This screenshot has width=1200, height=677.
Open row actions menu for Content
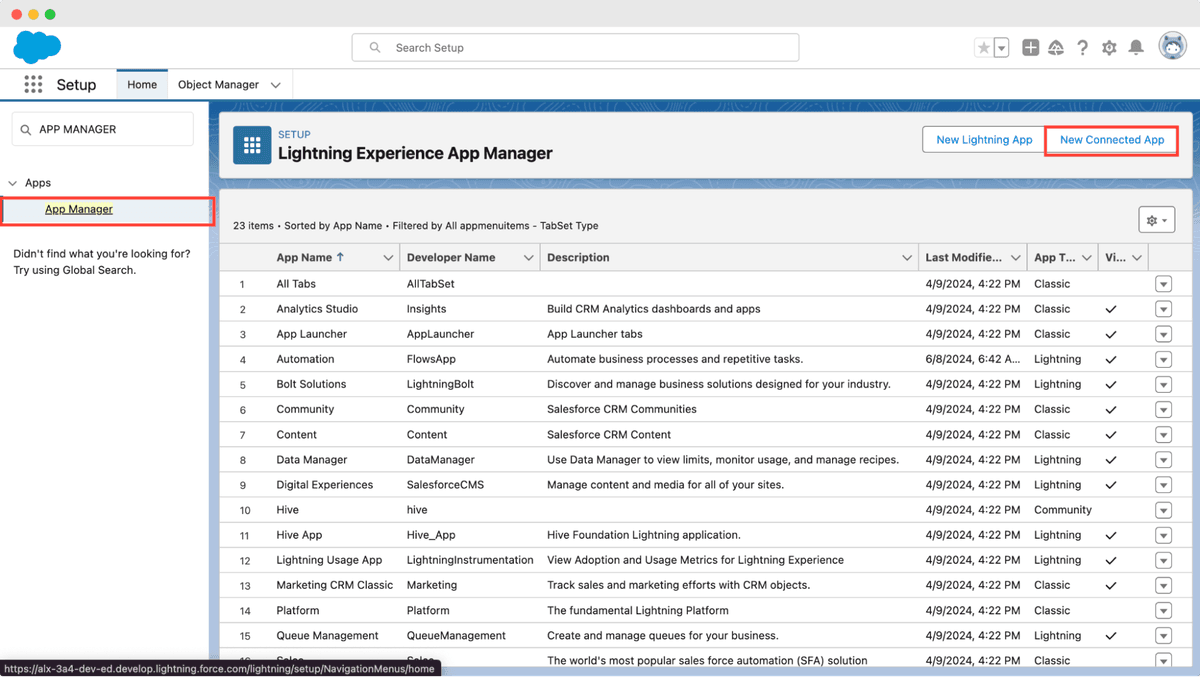1163,435
